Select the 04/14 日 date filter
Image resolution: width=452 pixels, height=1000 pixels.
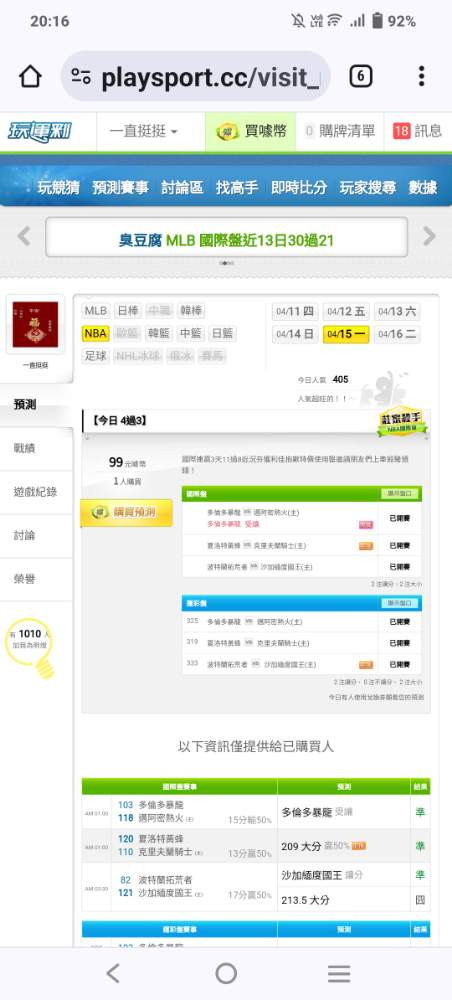coord(295,334)
